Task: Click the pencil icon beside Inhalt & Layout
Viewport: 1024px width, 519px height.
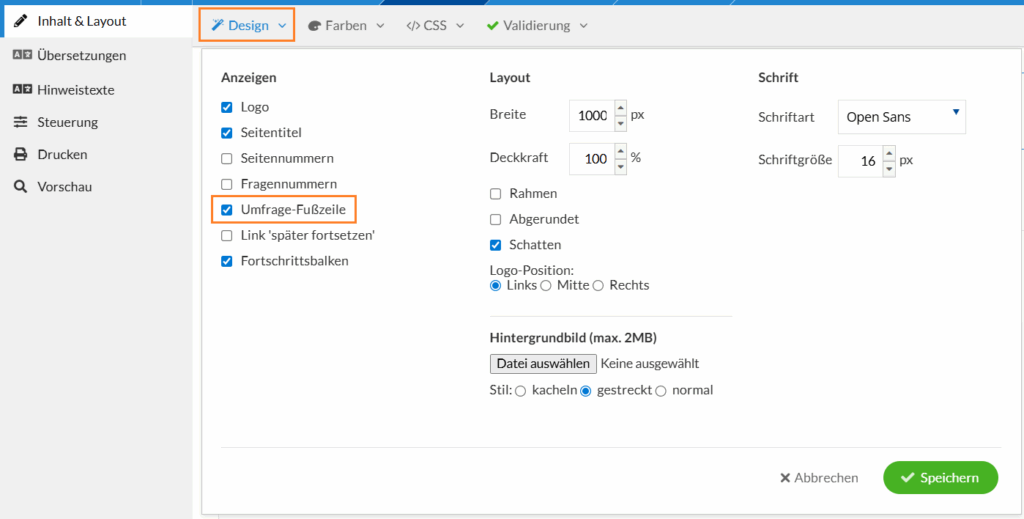Action: [20, 21]
